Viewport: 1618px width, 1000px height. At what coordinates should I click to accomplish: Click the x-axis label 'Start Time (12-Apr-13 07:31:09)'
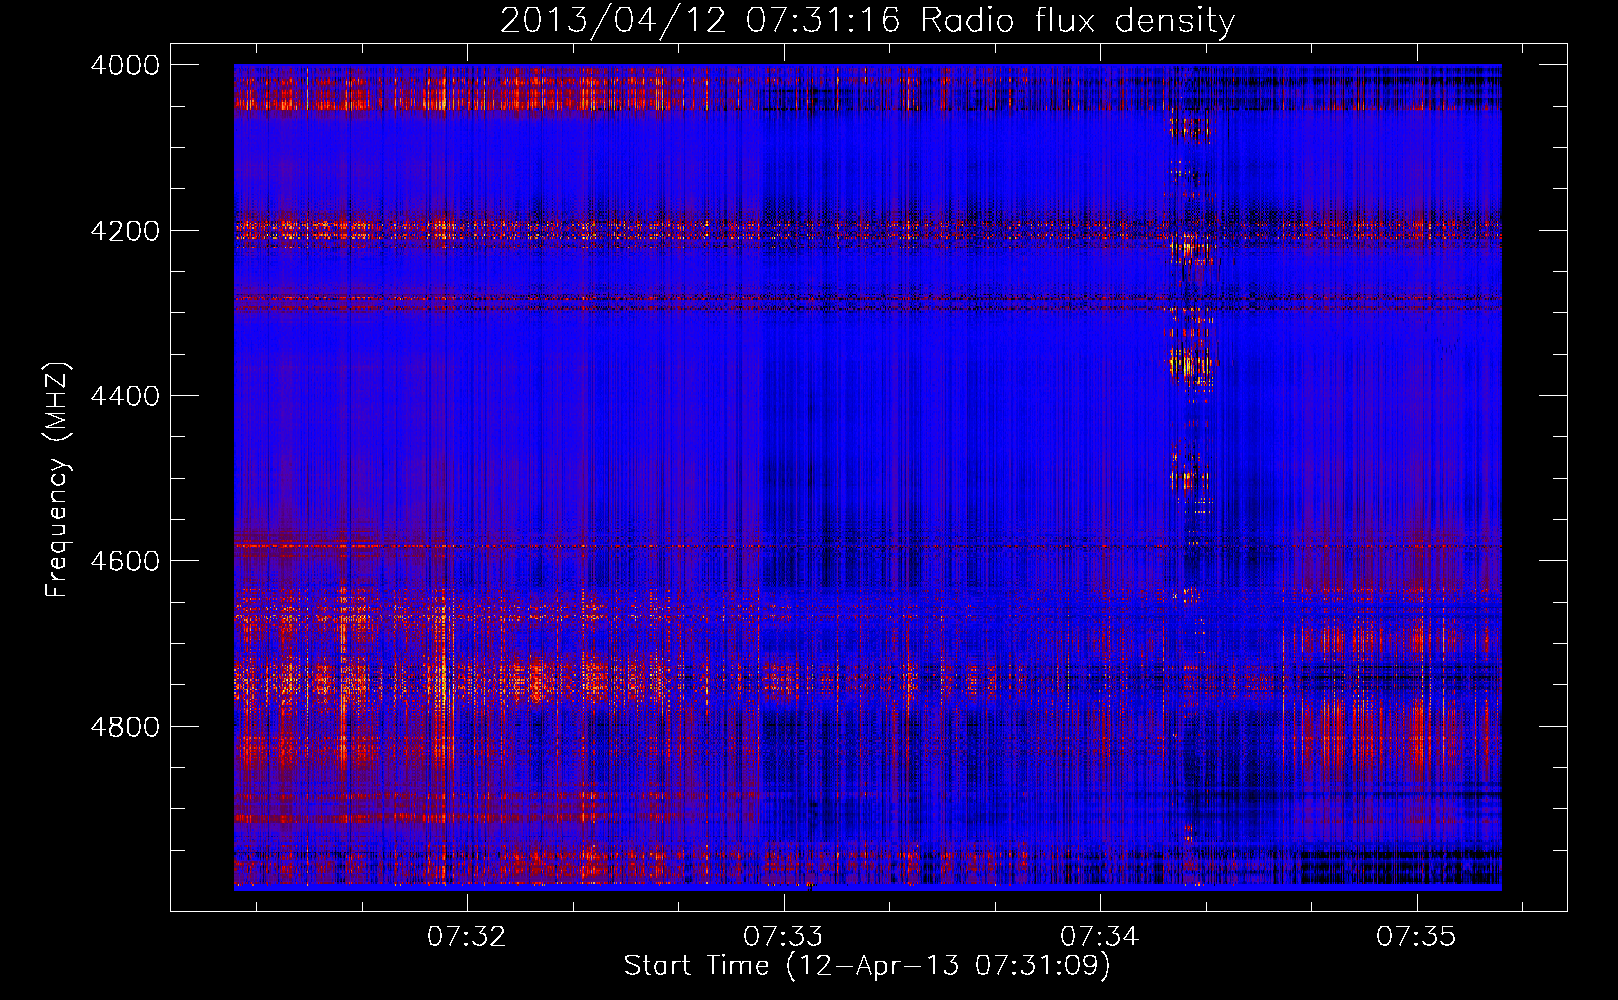[867, 966]
